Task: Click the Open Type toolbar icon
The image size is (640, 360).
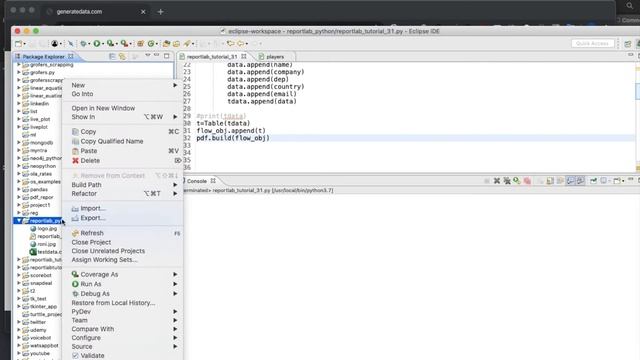Action: pos(166,44)
